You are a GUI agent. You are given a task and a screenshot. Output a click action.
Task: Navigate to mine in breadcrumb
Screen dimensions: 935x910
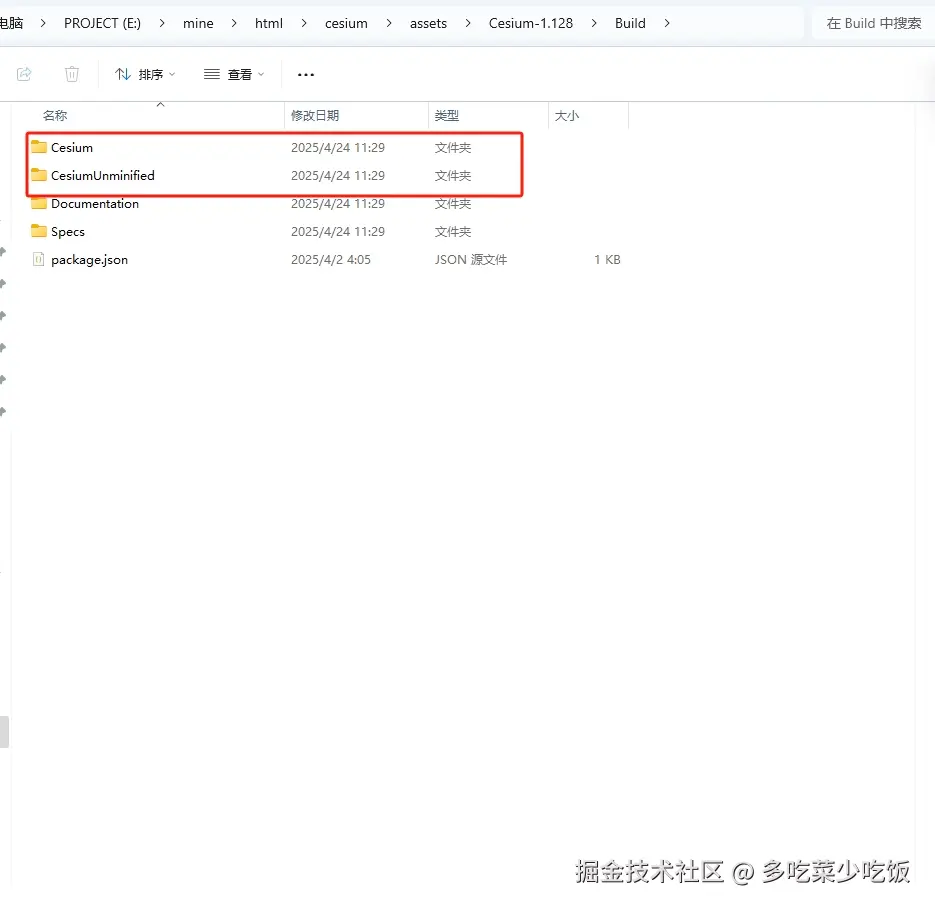coord(198,23)
